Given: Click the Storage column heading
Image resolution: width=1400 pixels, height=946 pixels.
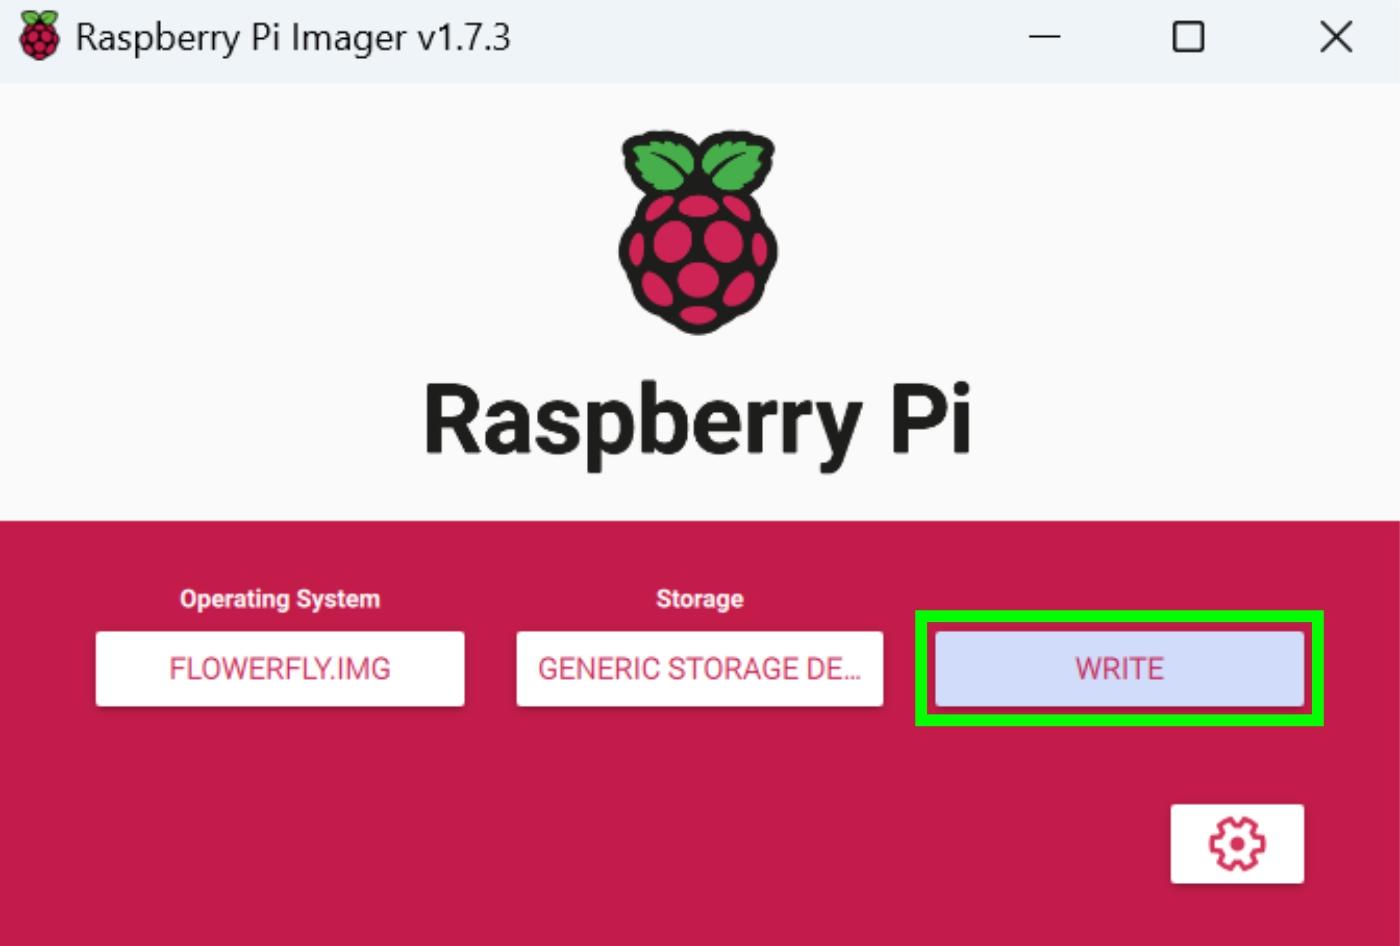Looking at the screenshot, I should pos(699,598).
